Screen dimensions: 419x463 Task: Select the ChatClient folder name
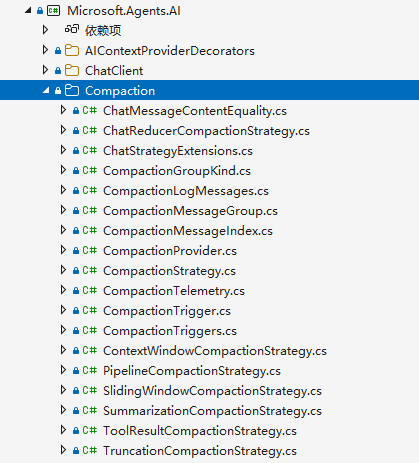[114, 71]
